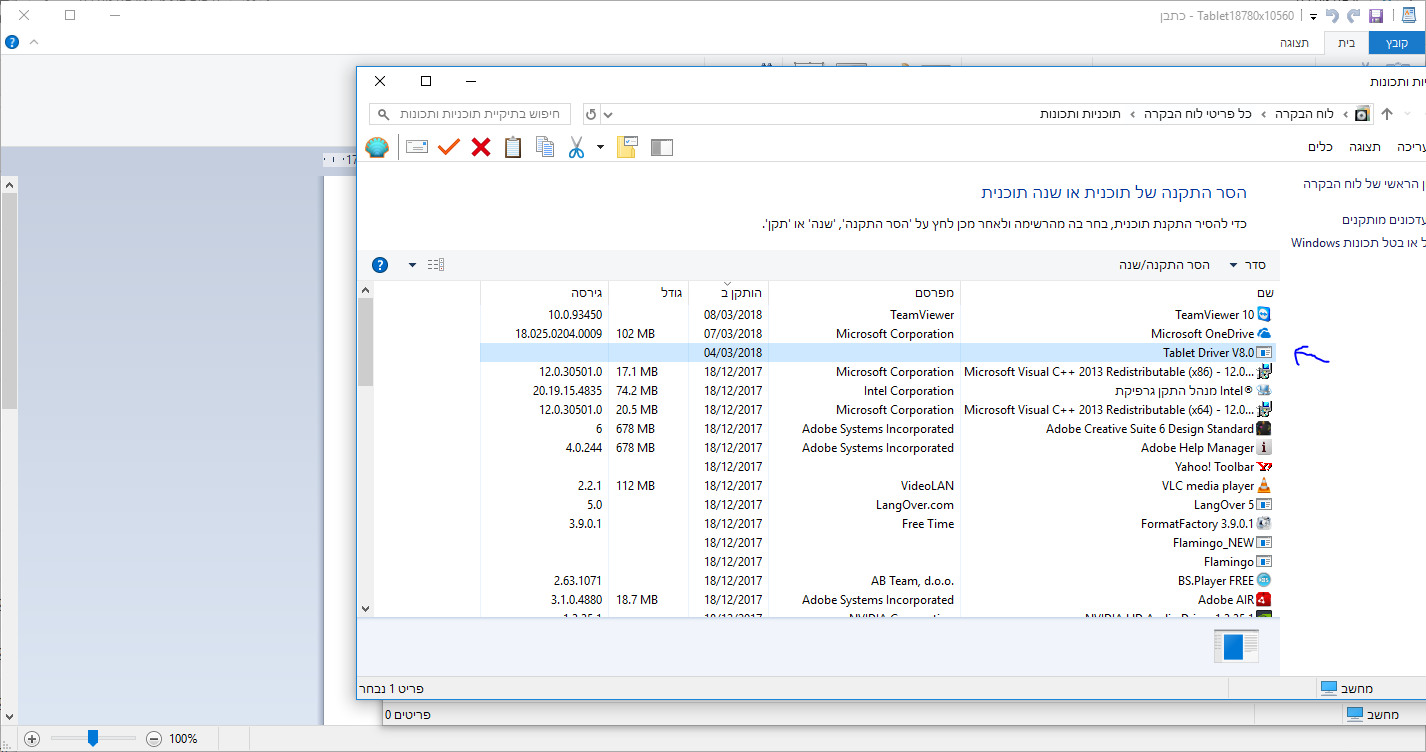1426x752 pixels.
Task: Click the הסר התקנה/שנה button
Action: pos(1164,265)
